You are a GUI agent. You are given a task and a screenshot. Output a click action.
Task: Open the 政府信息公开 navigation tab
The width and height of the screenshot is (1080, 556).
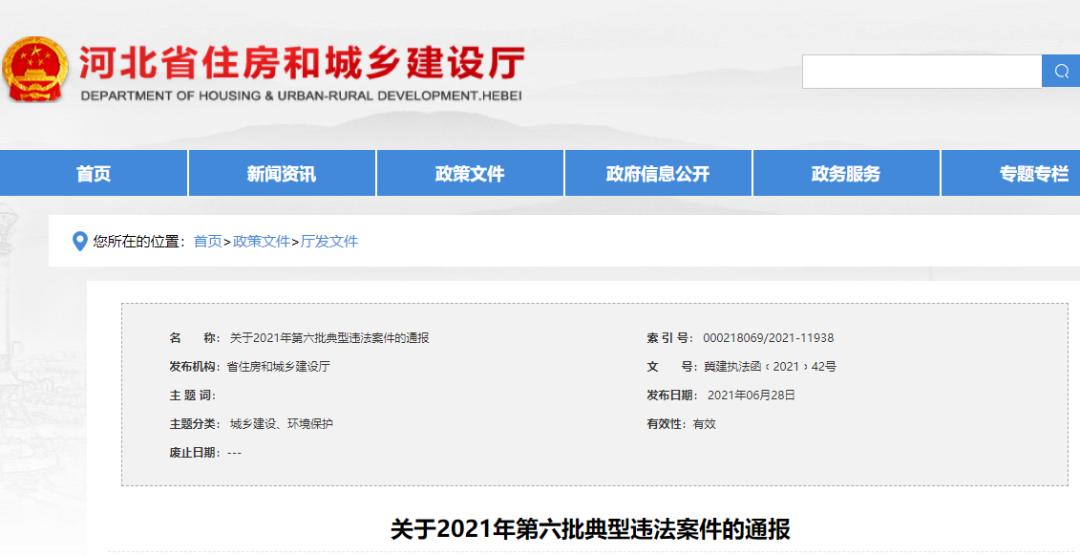tap(658, 174)
